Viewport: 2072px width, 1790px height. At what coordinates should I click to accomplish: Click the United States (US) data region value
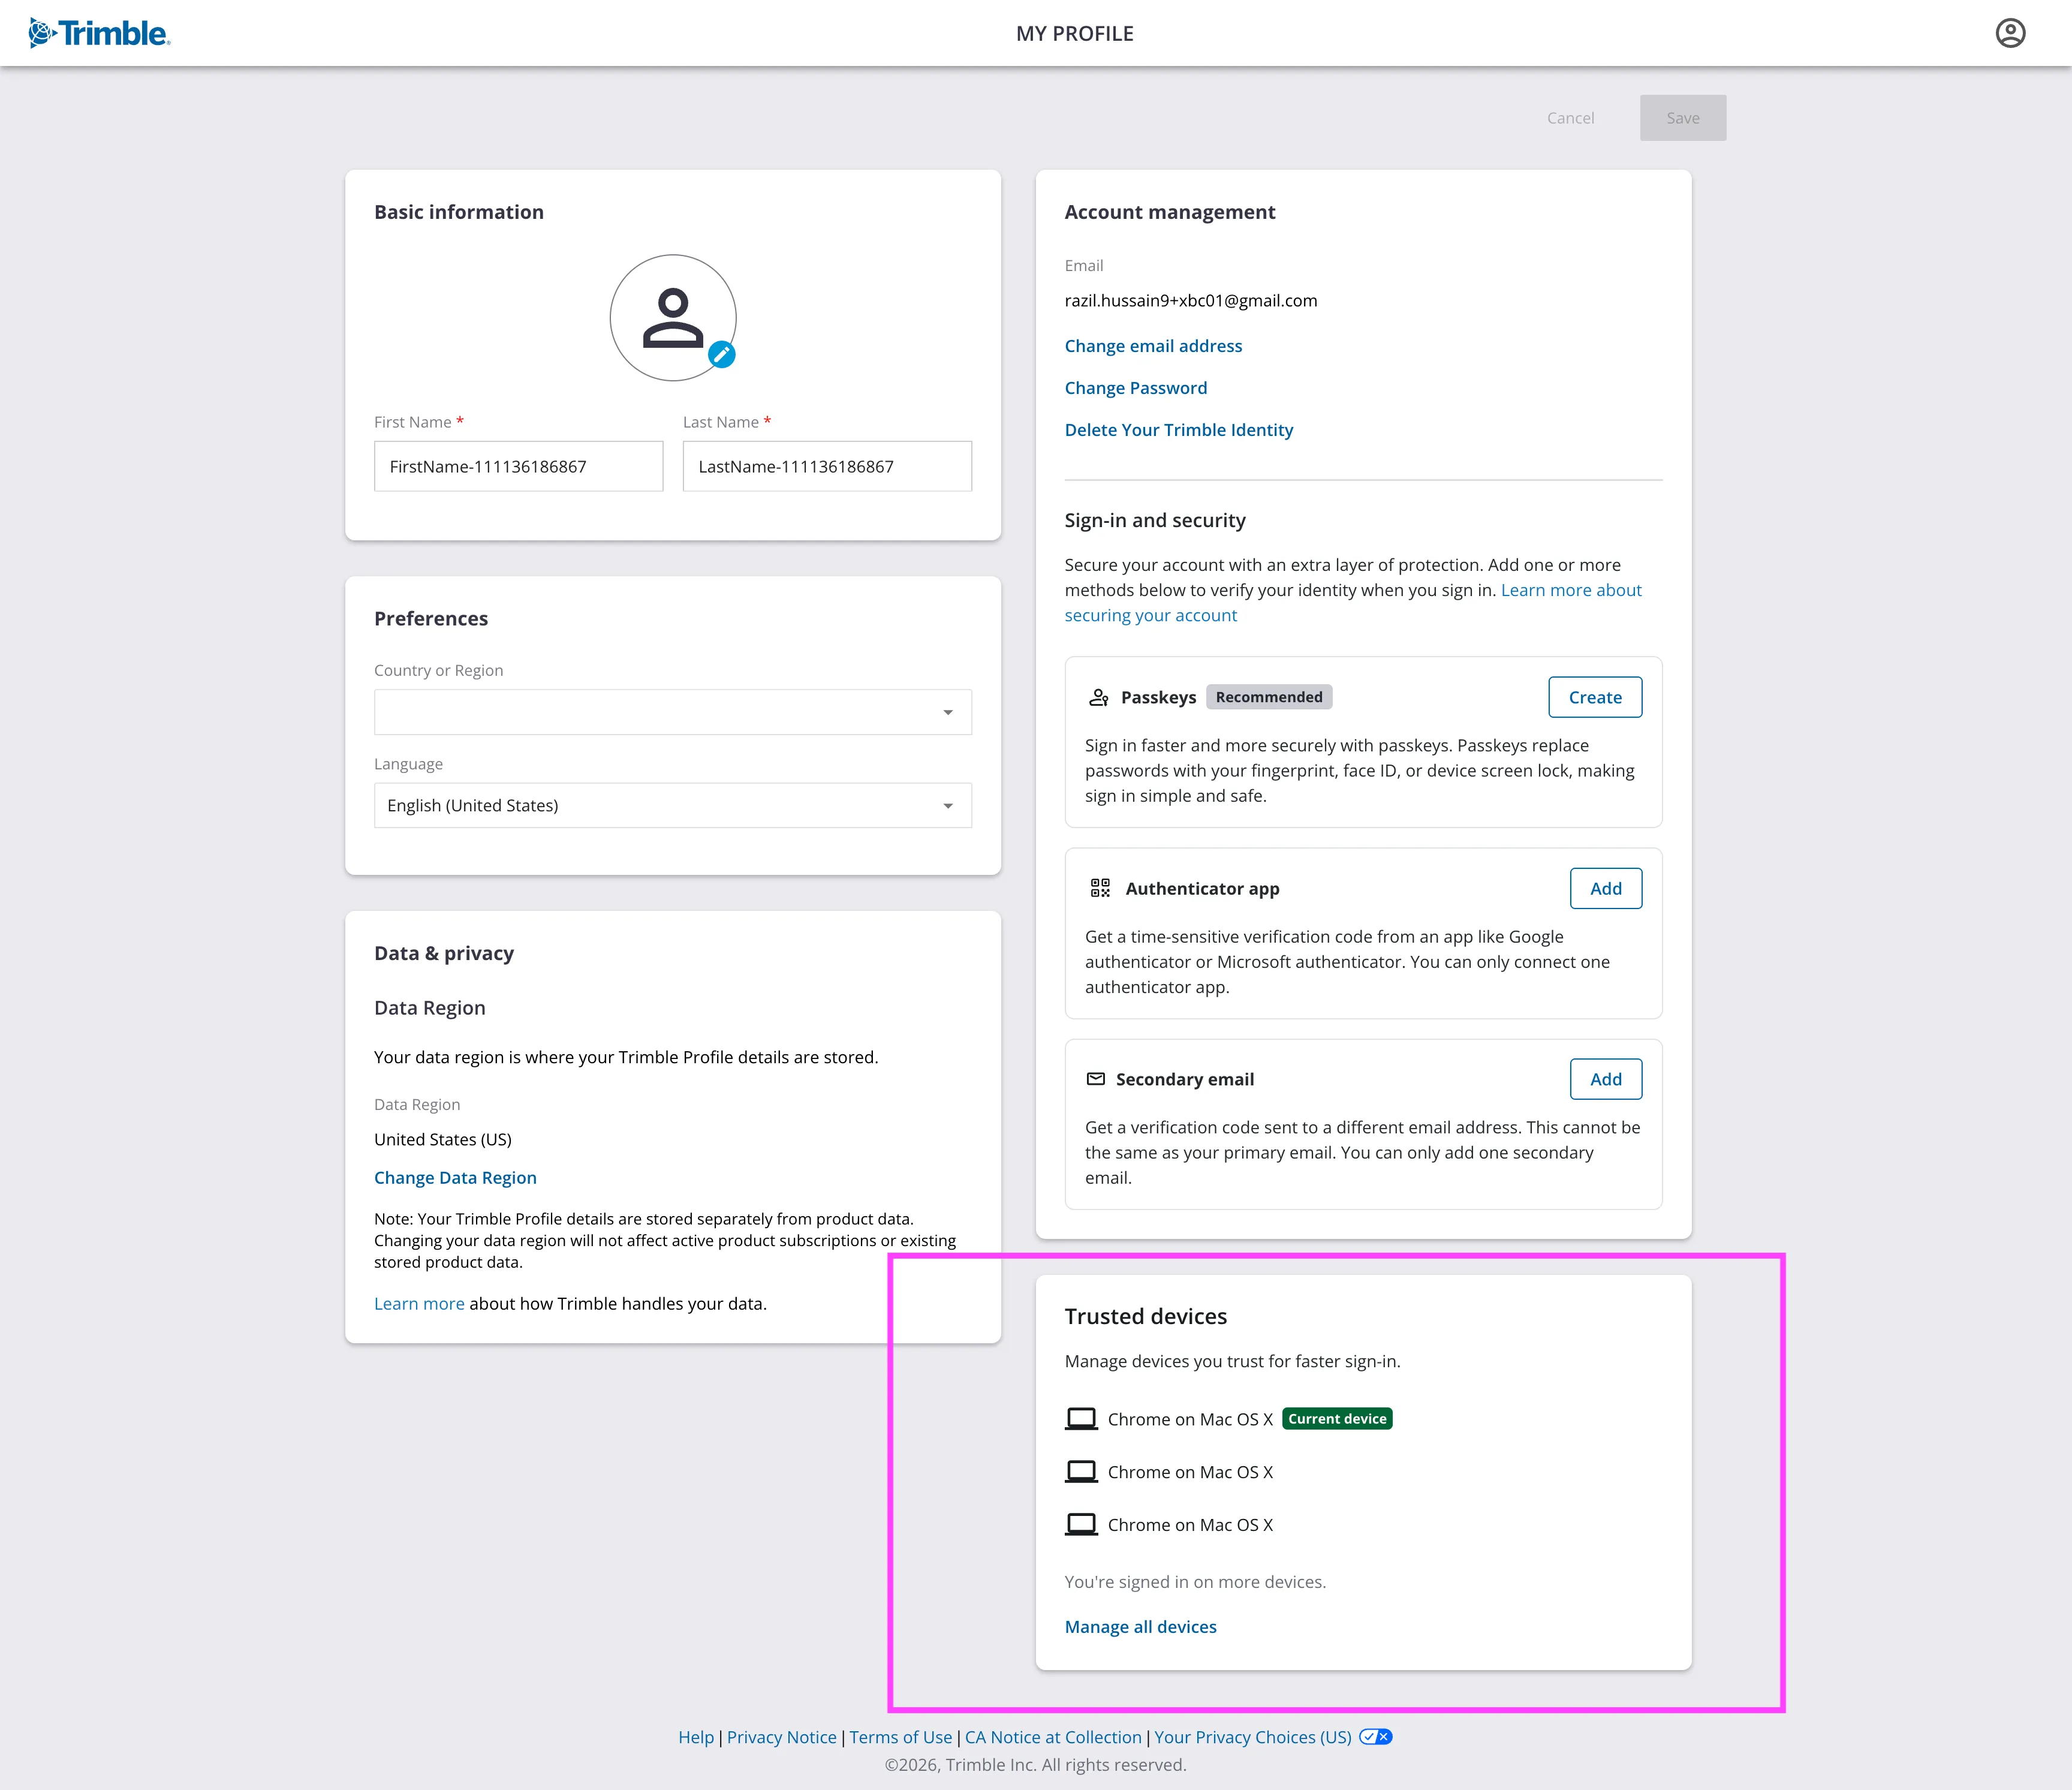coord(443,1139)
